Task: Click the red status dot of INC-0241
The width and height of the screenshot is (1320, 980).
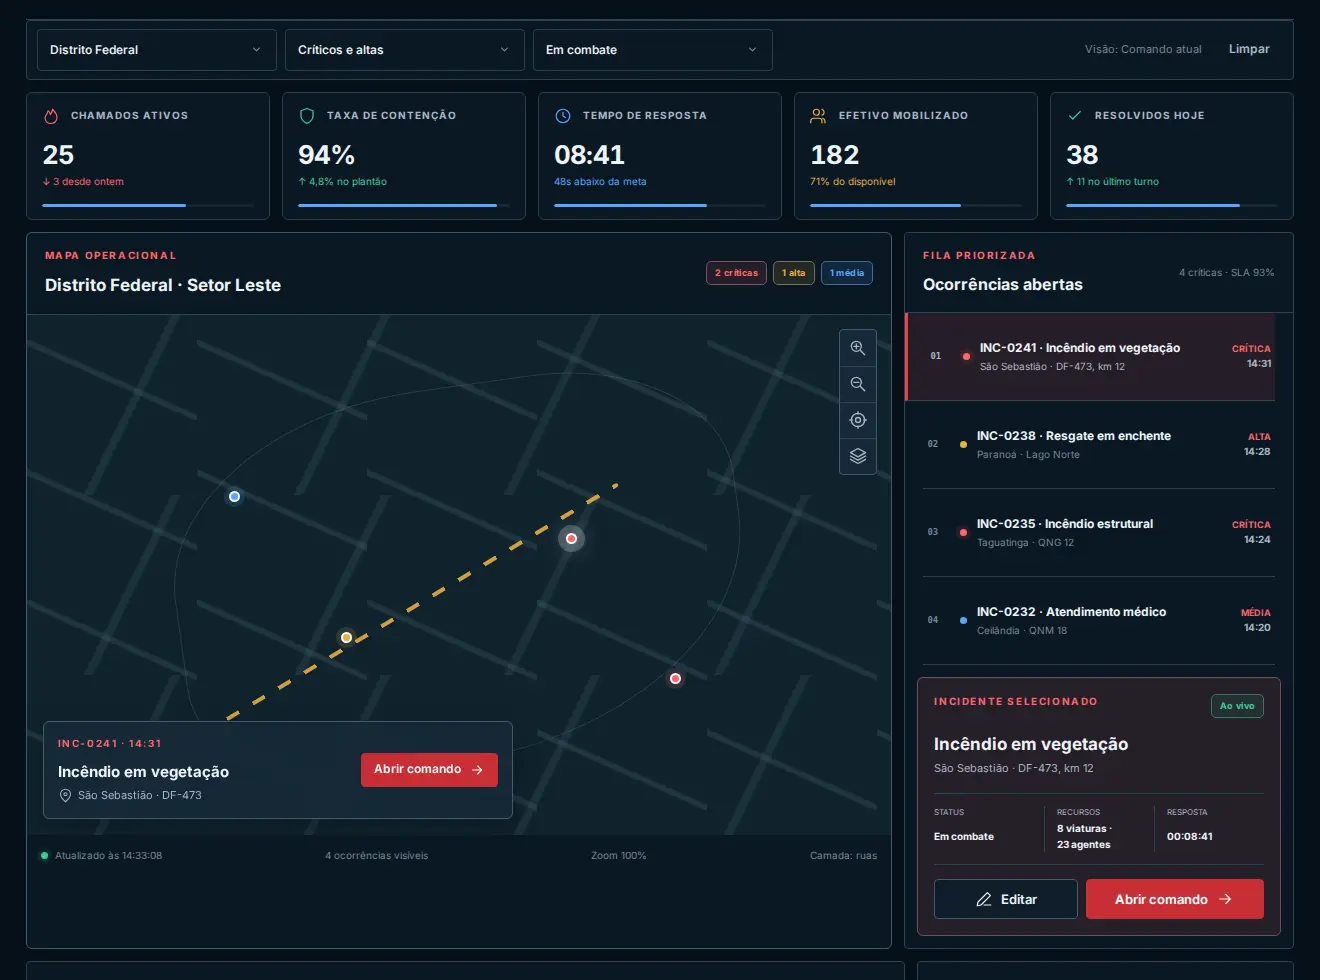Action: coord(966,356)
